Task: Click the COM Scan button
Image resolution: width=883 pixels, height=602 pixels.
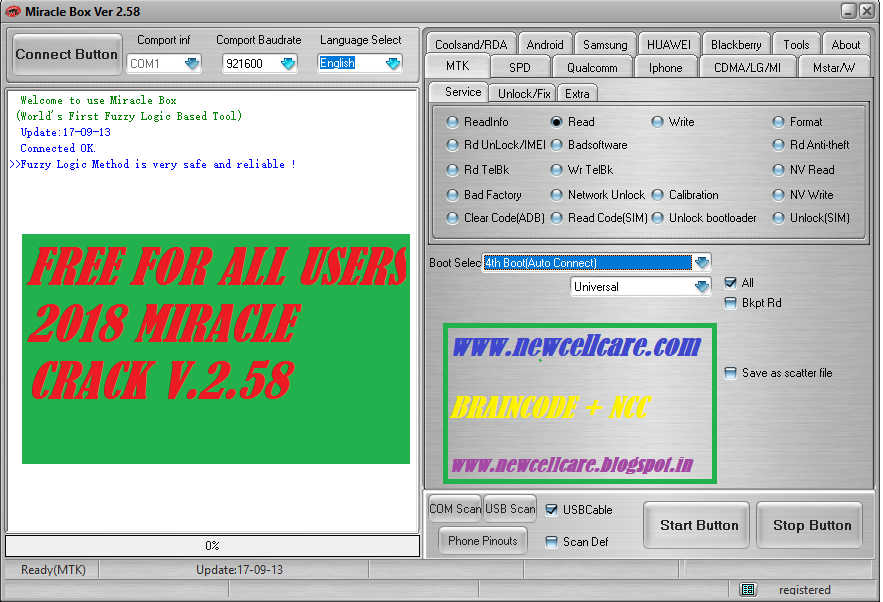Action: click(455, 509)
